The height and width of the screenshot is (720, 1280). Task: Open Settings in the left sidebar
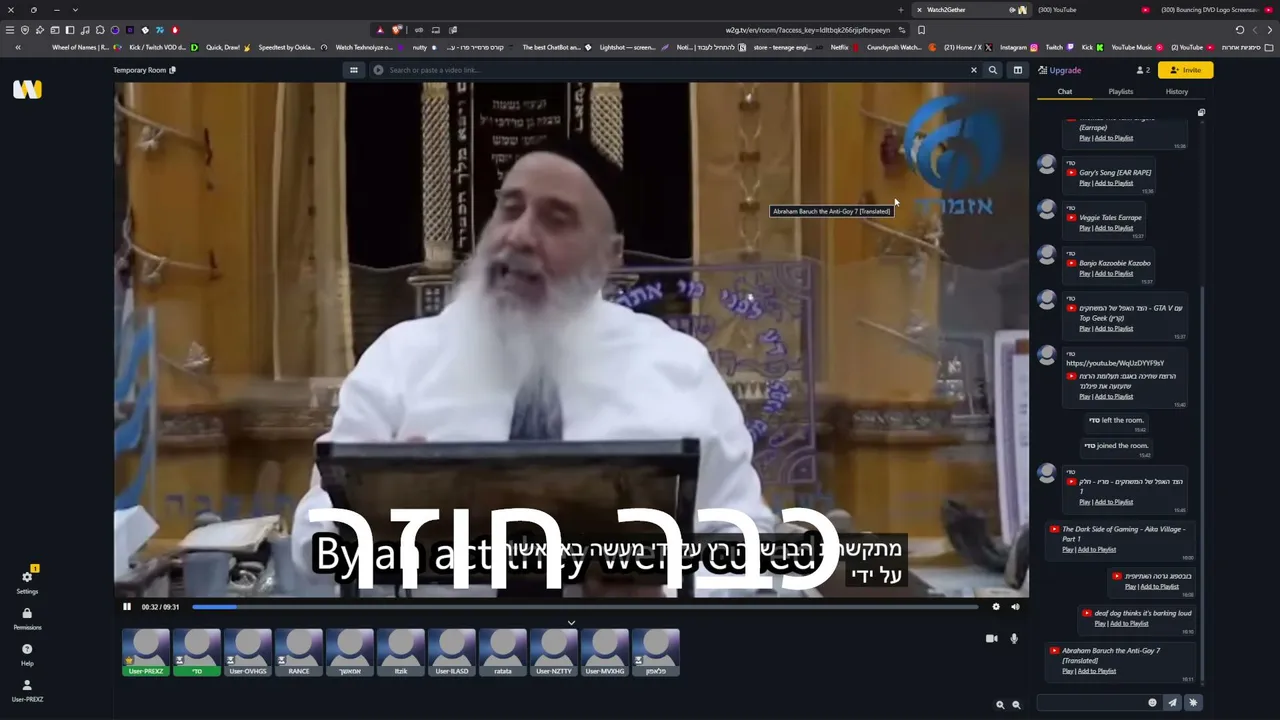pyautogui.click(x=27, y=580)
